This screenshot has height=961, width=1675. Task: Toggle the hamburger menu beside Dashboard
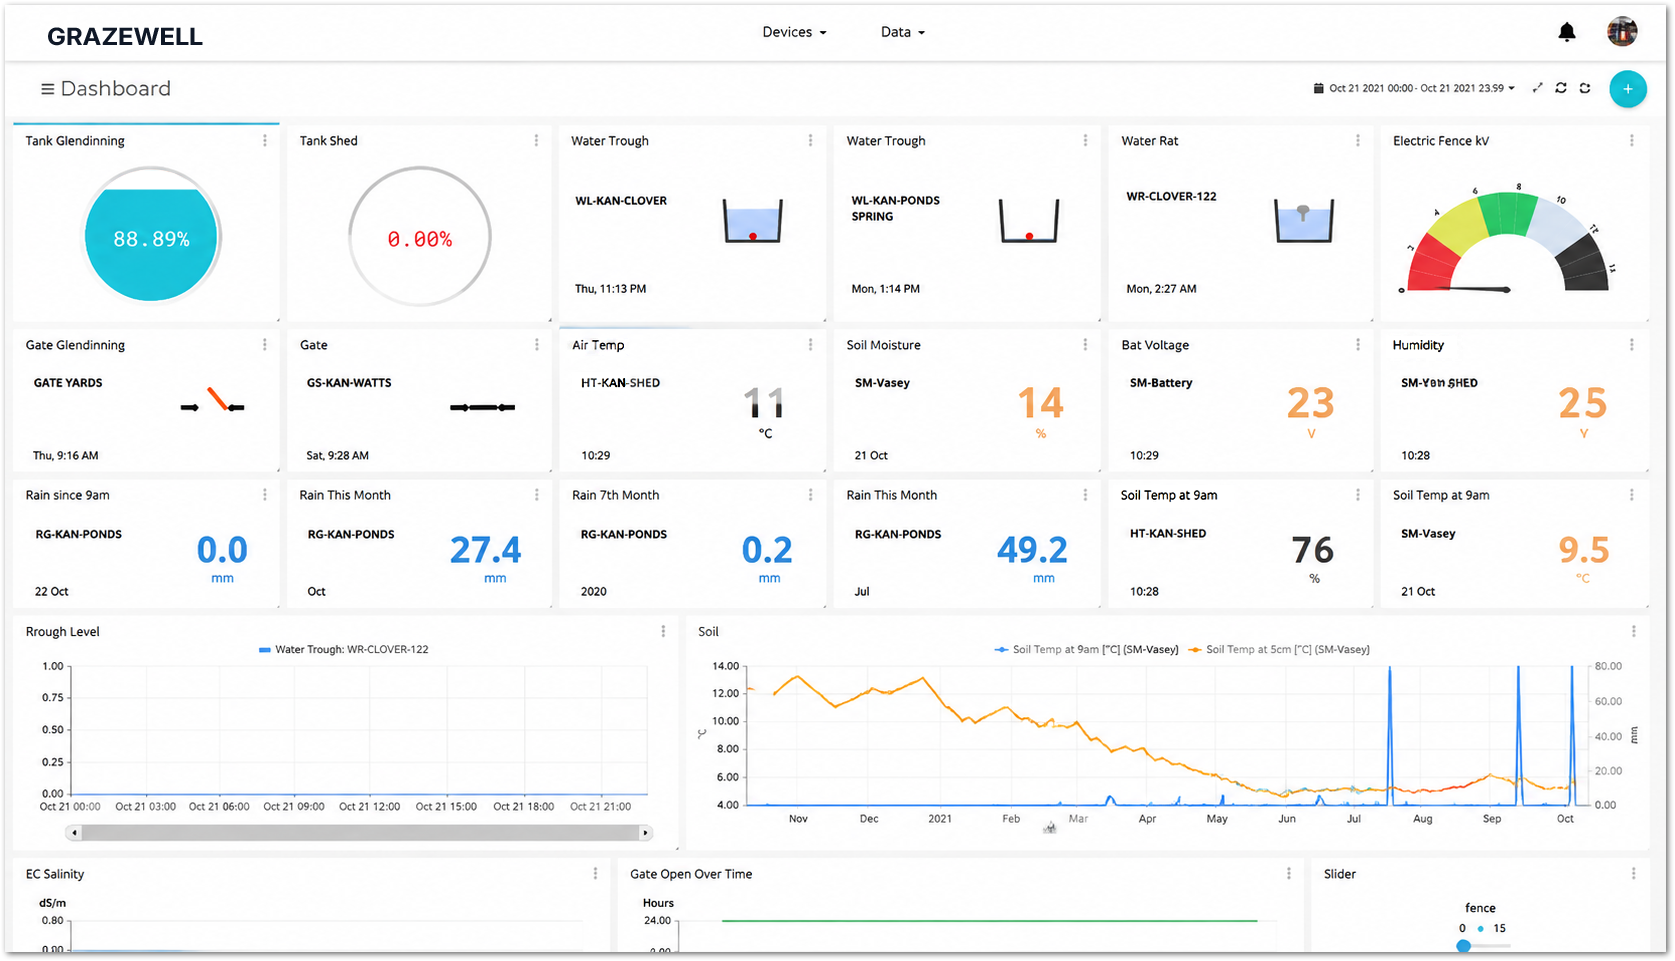tap(47, 89)
